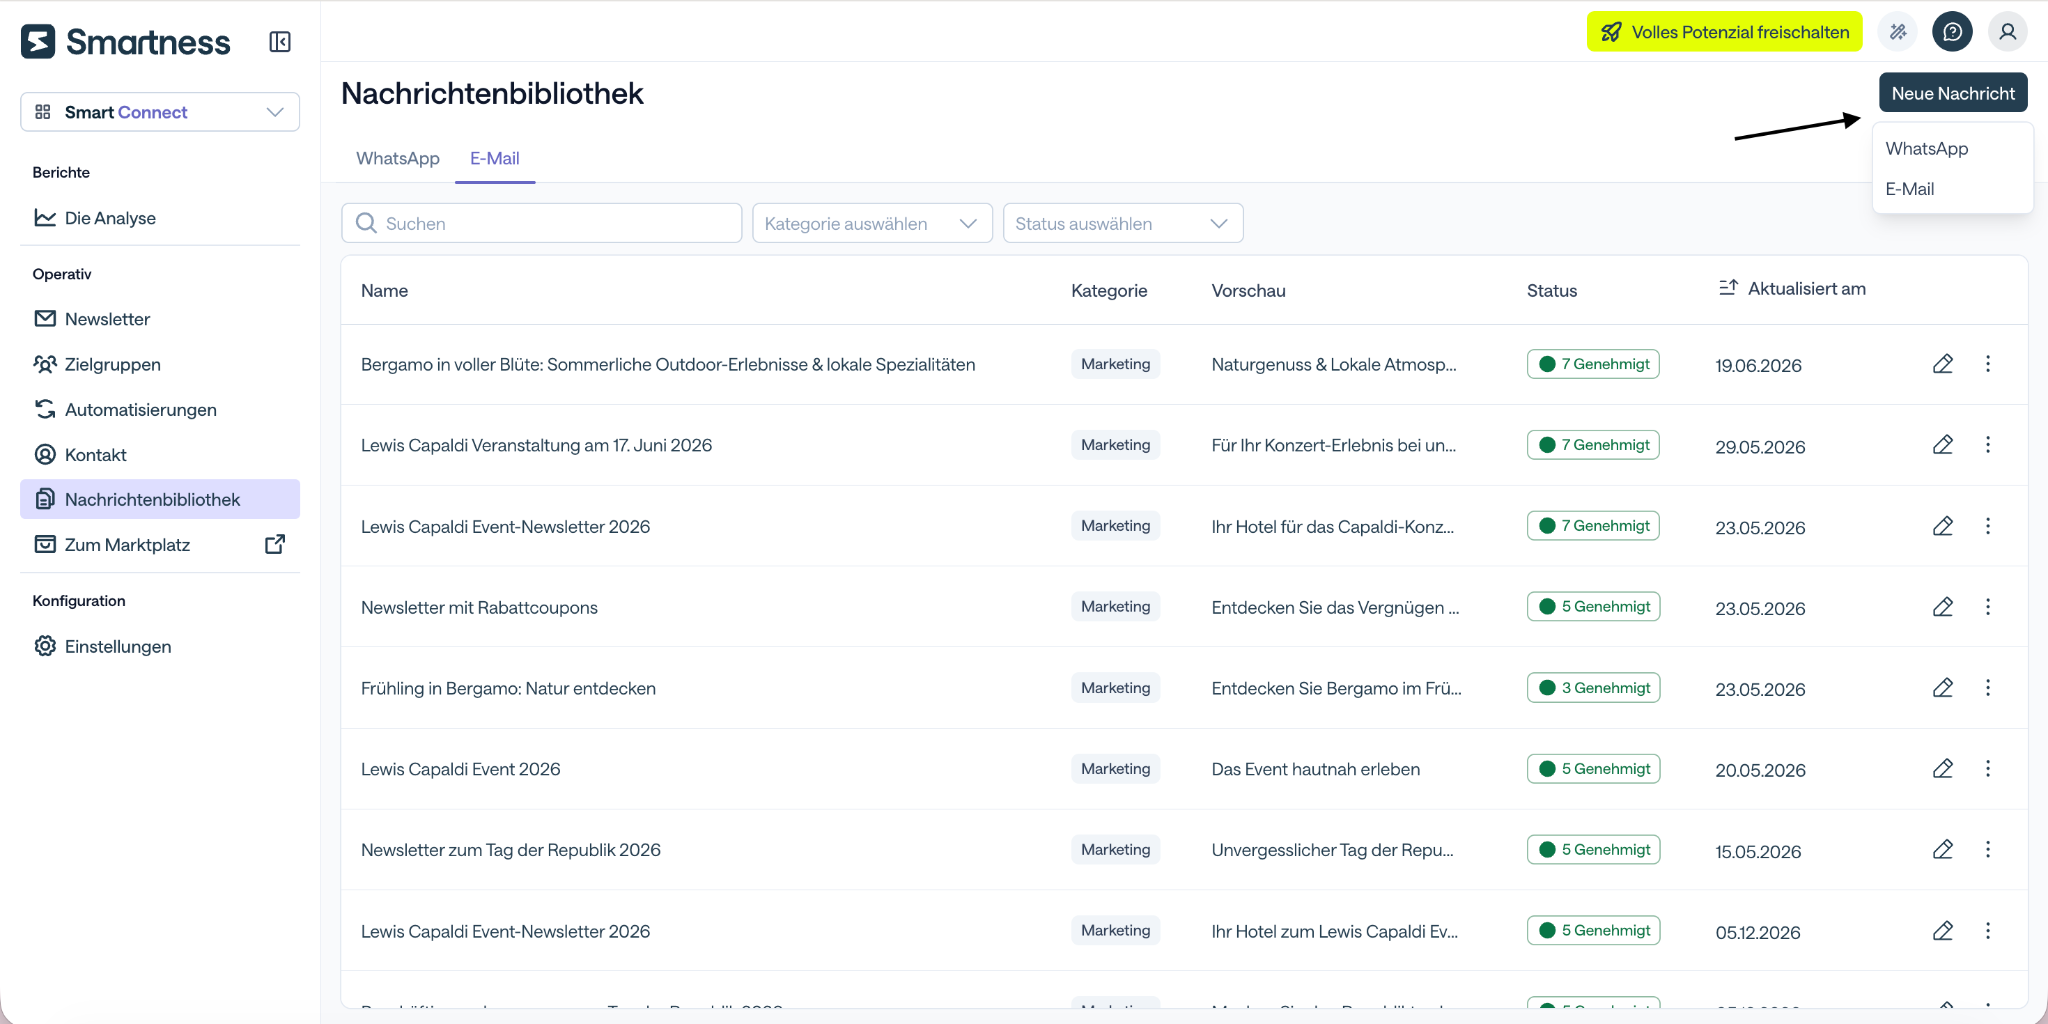The image size is (2048, 1024).
Task: Open the help chat icon
Action: [1952, 32]
